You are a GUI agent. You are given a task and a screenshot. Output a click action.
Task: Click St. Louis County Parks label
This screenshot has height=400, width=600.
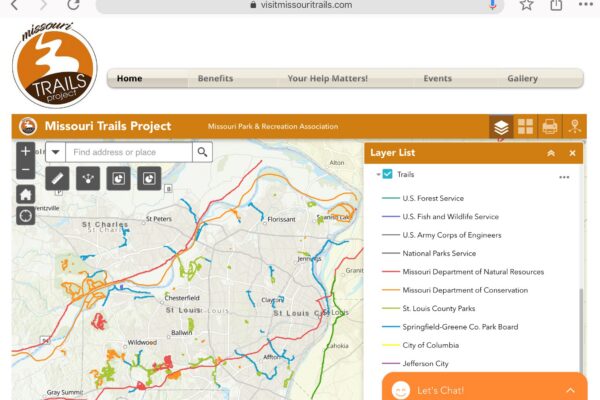click(439, 309)
